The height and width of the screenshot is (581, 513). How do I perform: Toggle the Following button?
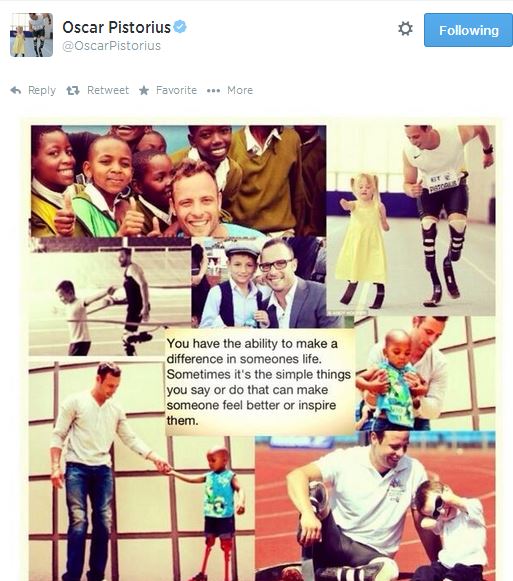tap(468, 30)
